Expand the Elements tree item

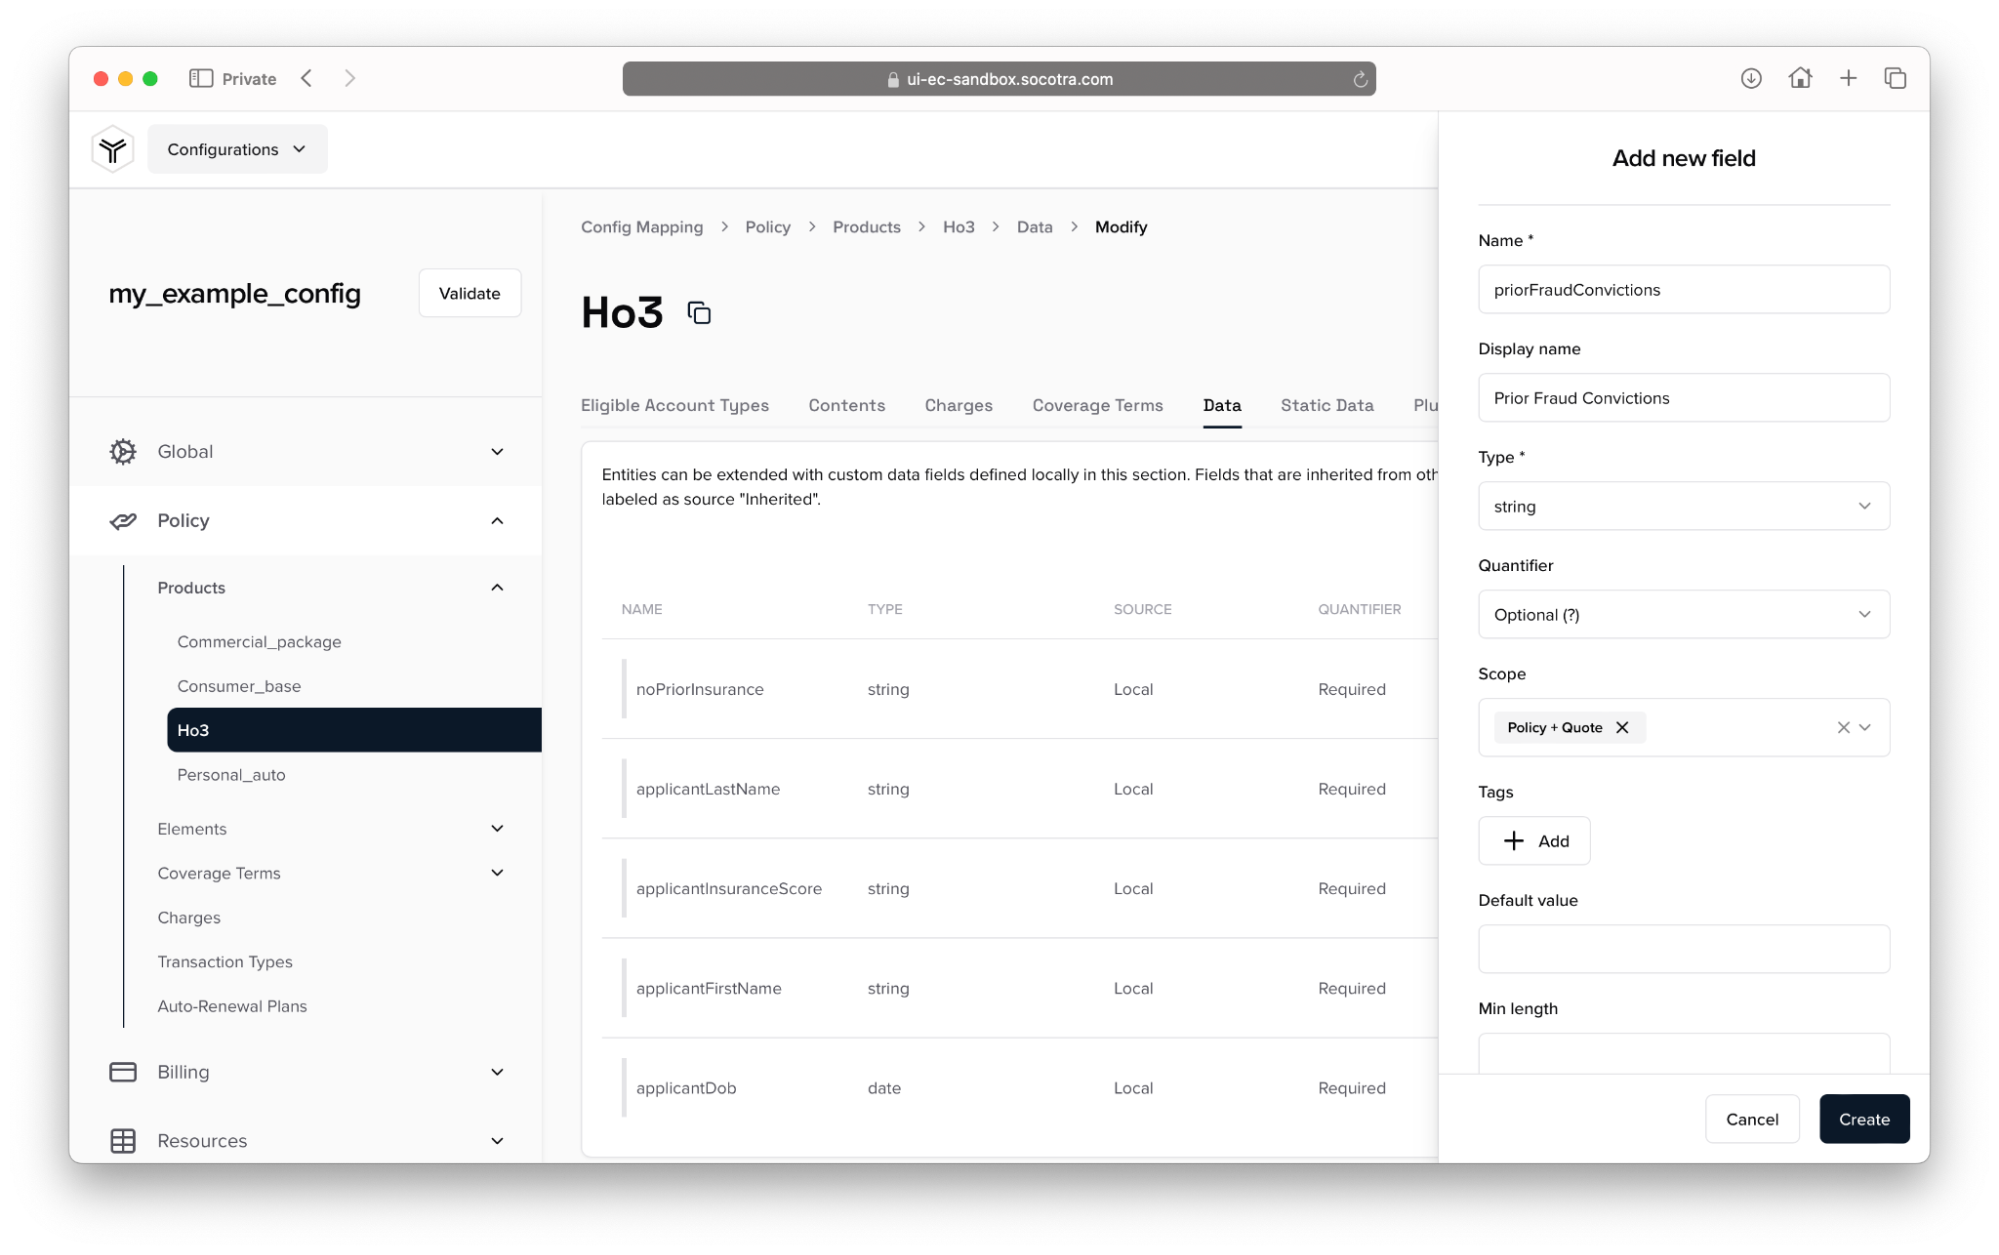click(497, 828)
